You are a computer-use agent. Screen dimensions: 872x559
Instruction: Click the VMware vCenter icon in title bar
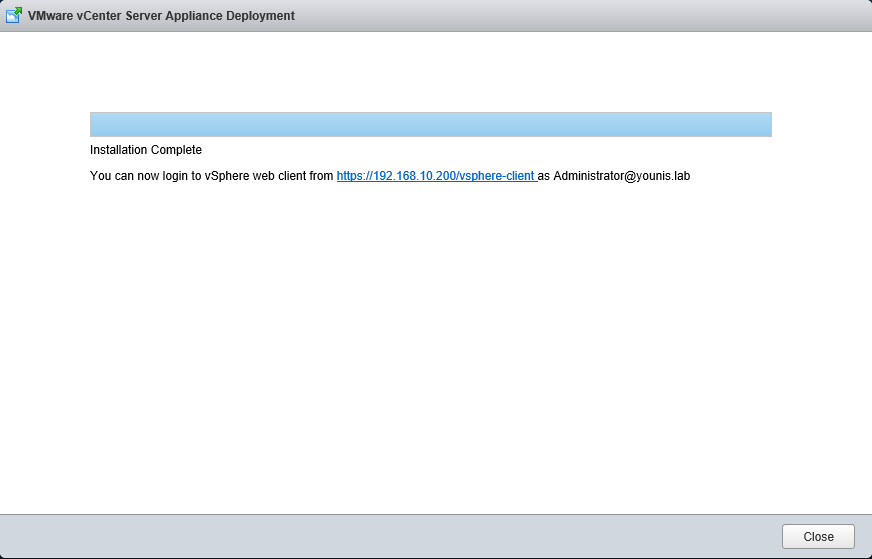point(14,16)
